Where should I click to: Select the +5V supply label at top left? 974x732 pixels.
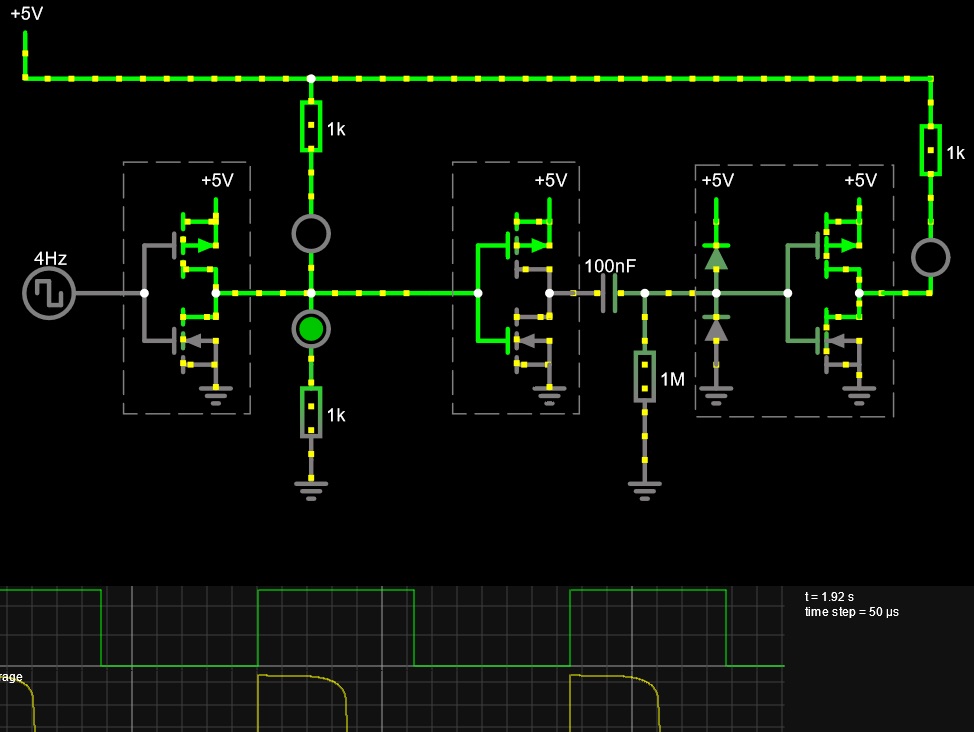27,13
